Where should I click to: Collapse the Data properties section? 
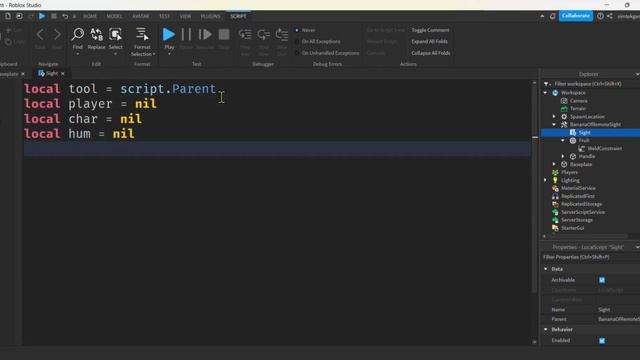coord(546,269)
